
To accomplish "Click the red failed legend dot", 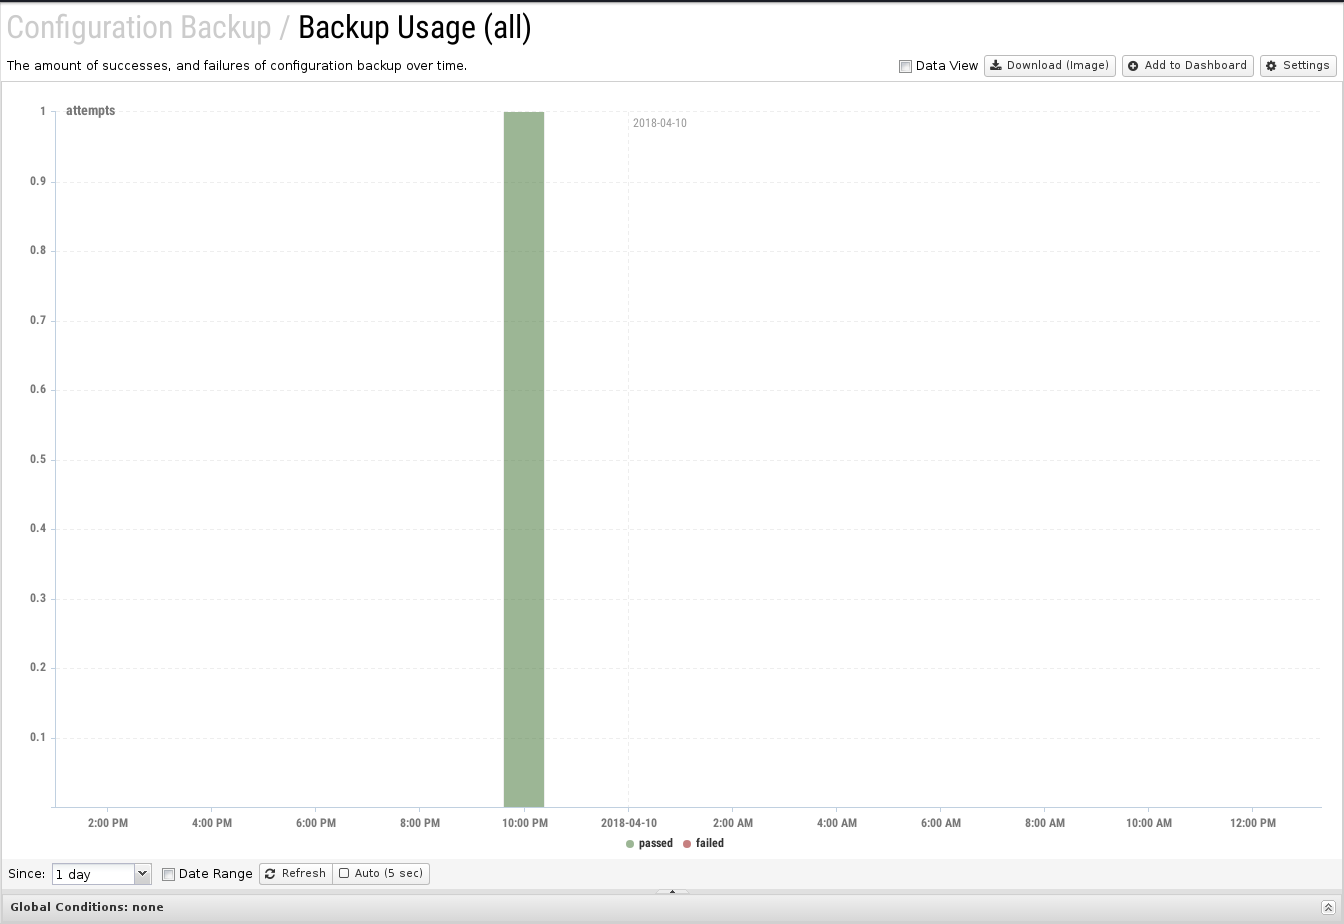I will [687, 844].
